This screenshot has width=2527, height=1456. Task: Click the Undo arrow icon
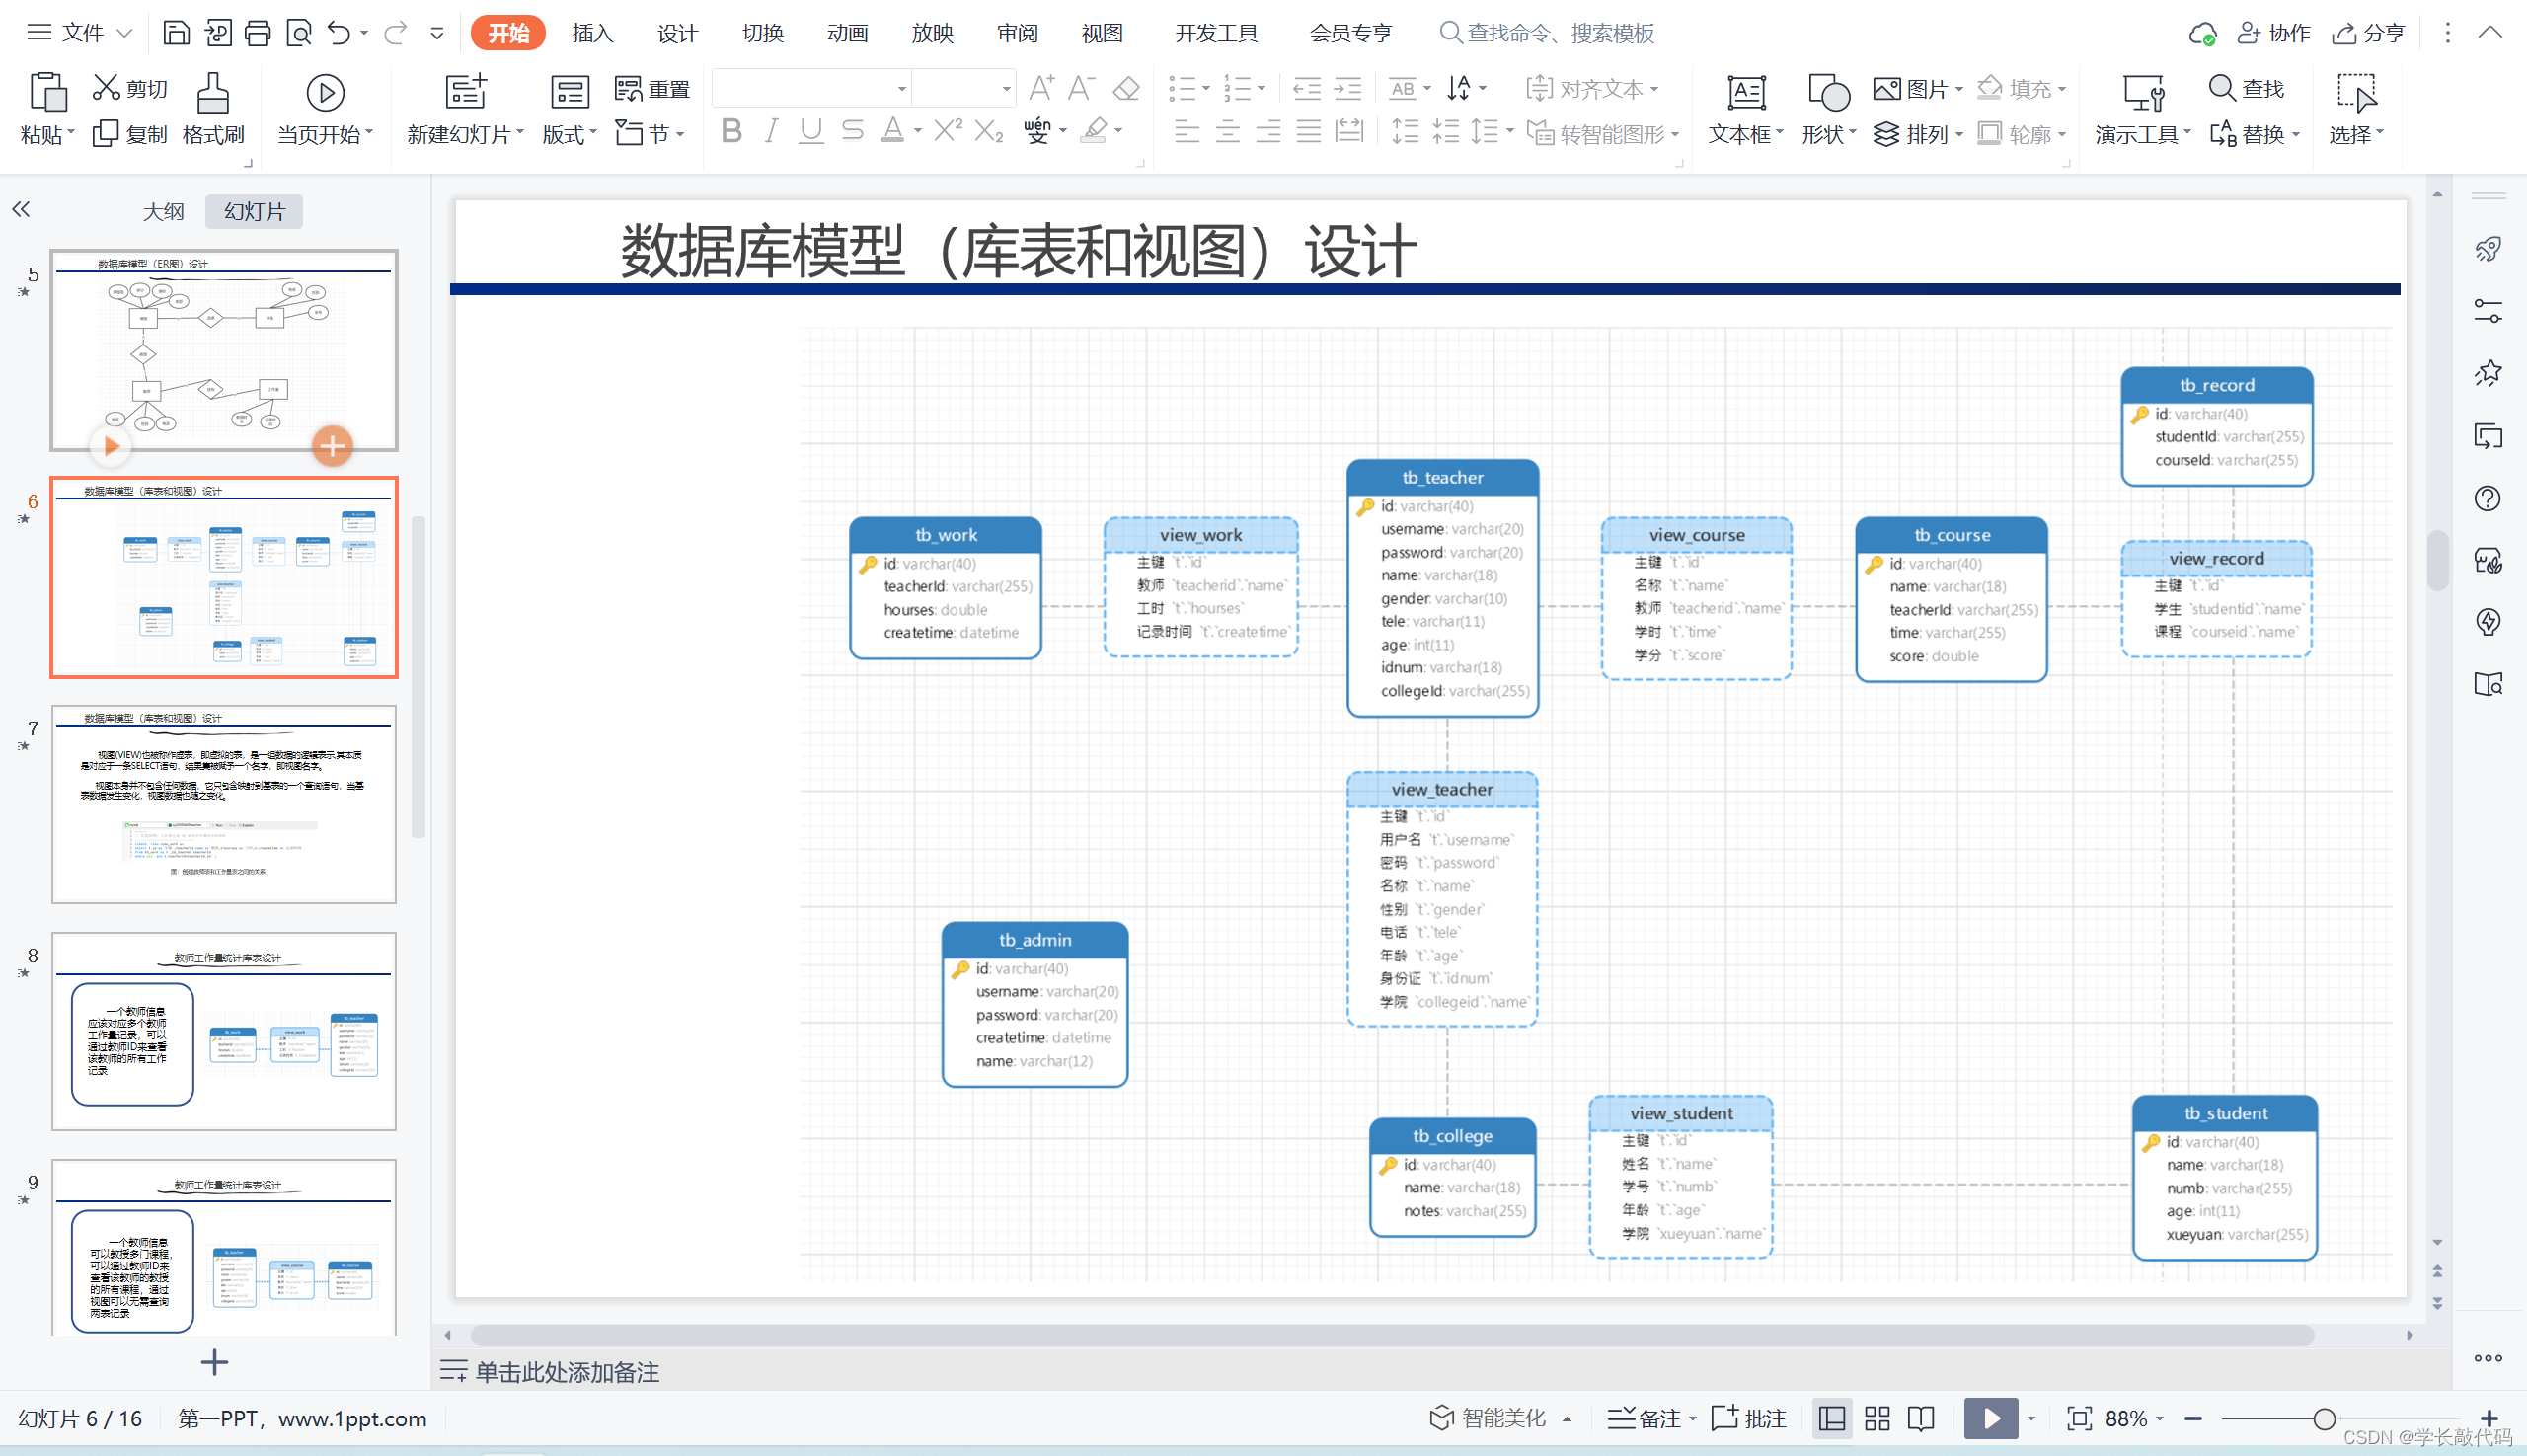point(339,33)
